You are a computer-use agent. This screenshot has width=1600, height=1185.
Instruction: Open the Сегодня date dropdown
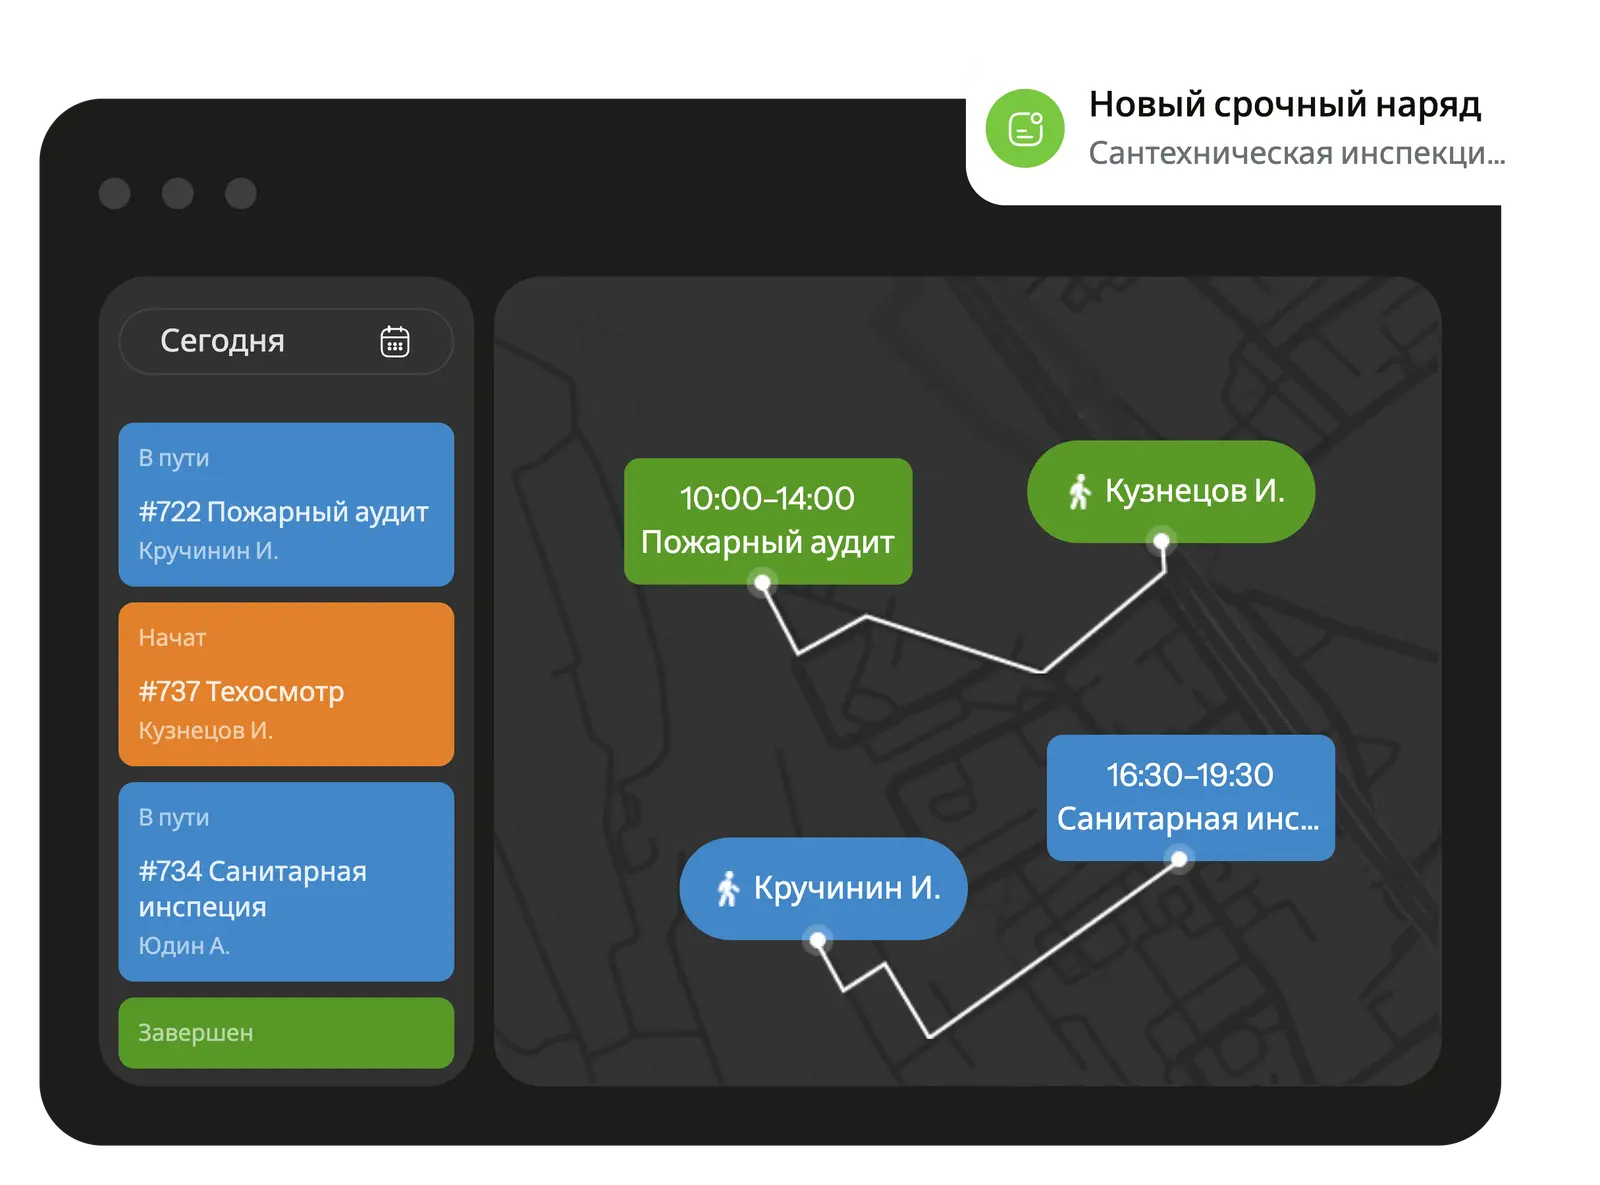click(285, 342)
